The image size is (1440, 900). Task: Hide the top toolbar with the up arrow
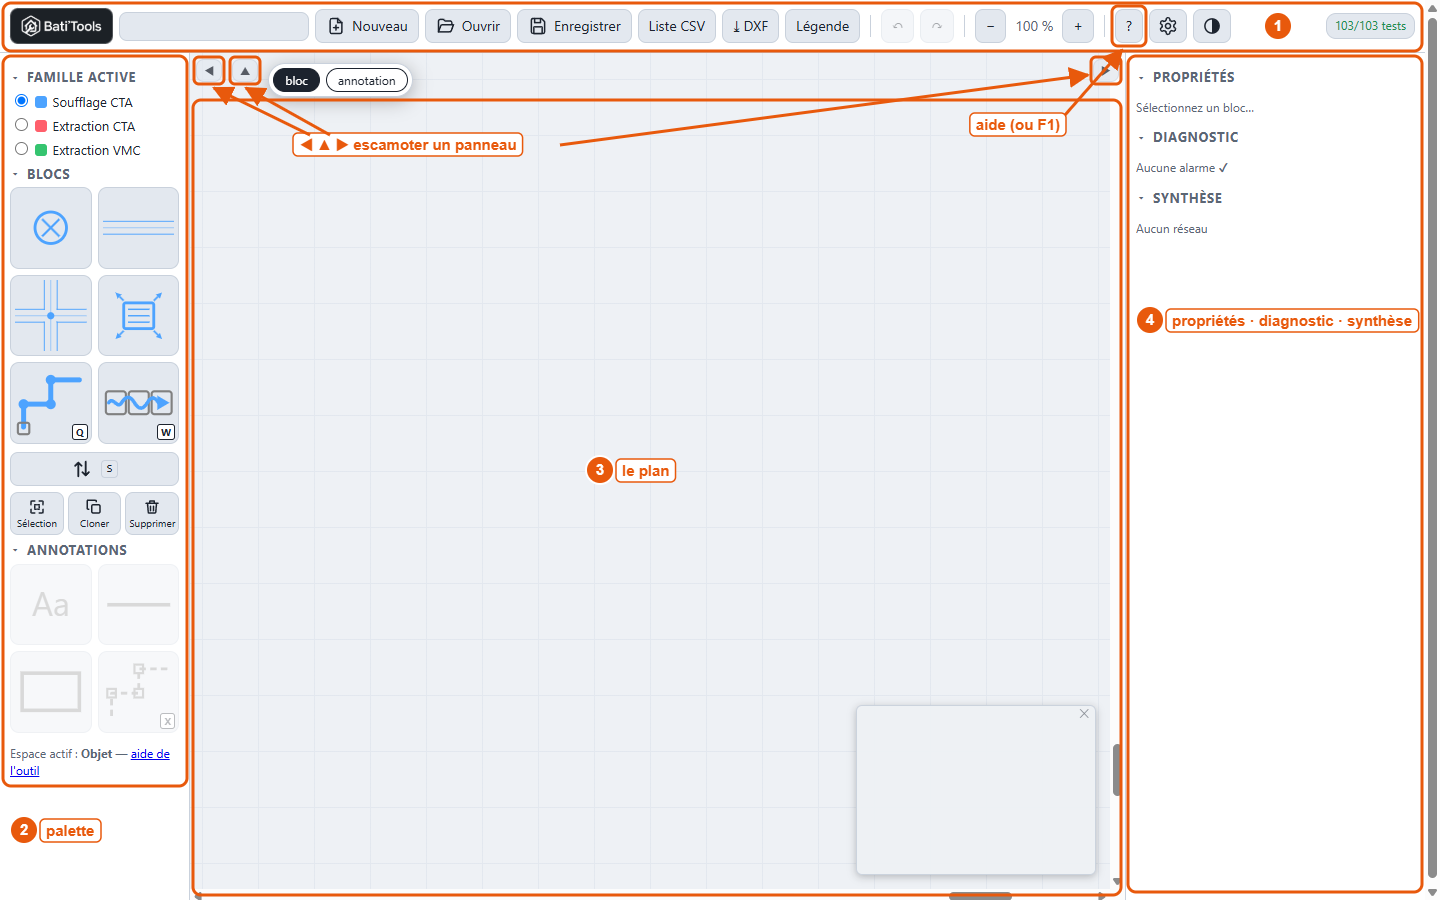pos(245,71)
